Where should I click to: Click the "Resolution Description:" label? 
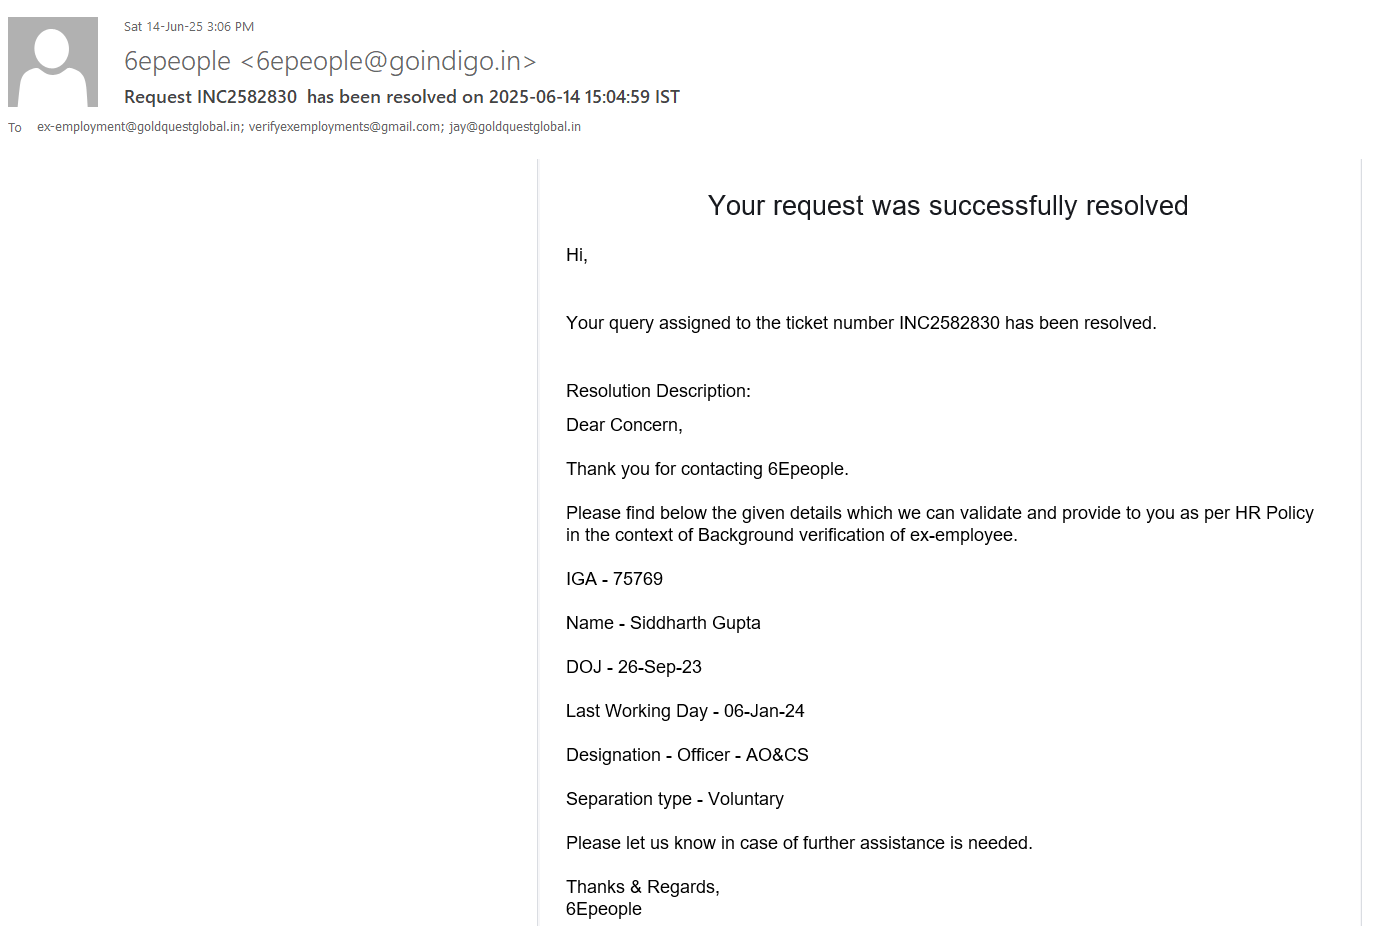658,391
